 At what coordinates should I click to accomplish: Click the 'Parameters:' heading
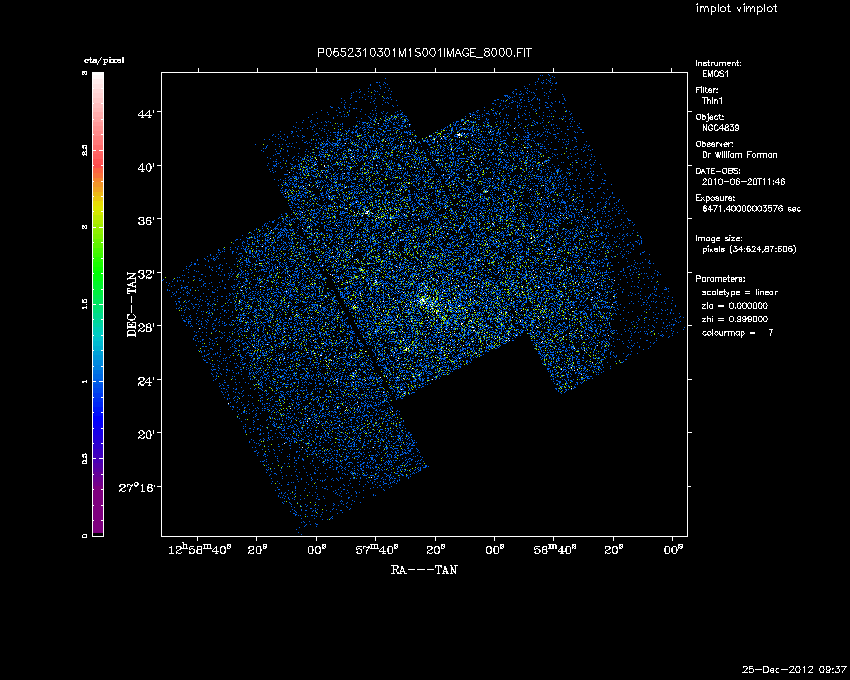[720, 279]
